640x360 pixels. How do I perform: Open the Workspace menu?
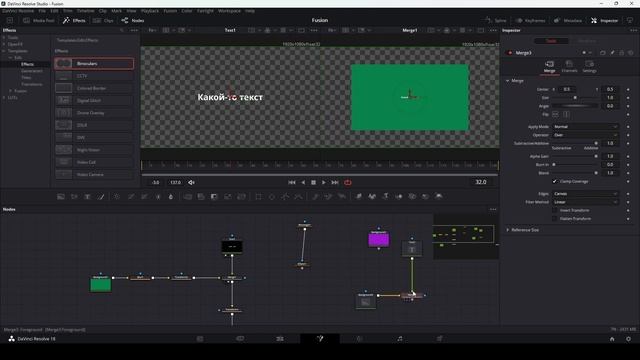(x=229, y=11)
